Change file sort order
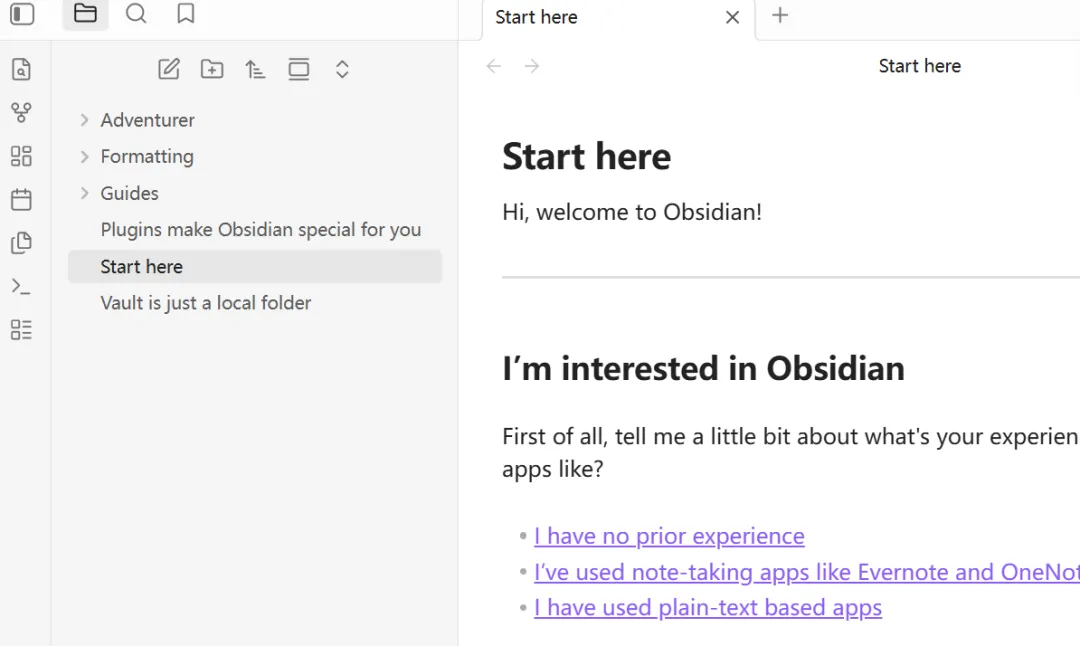 point(256,69)
